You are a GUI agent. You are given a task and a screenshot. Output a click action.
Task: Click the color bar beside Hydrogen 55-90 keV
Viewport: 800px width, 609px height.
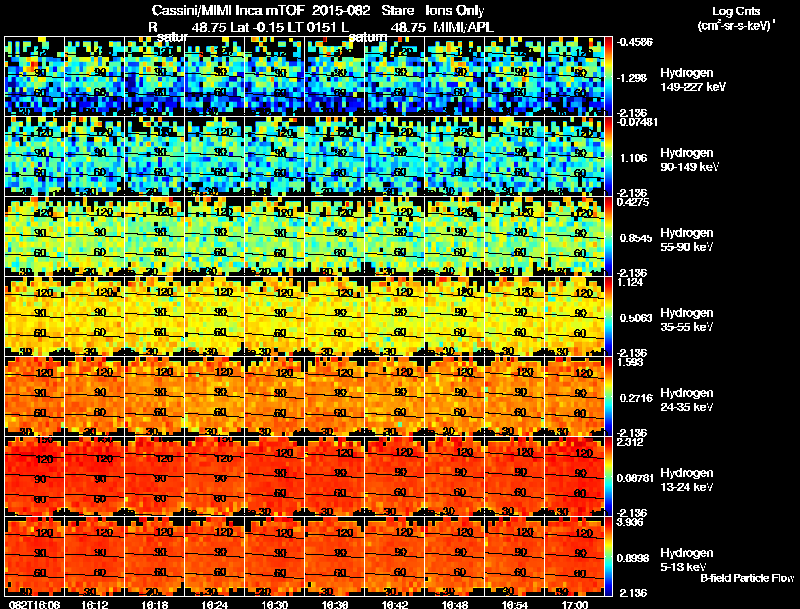pyautogui.click(x=608, y=236)
